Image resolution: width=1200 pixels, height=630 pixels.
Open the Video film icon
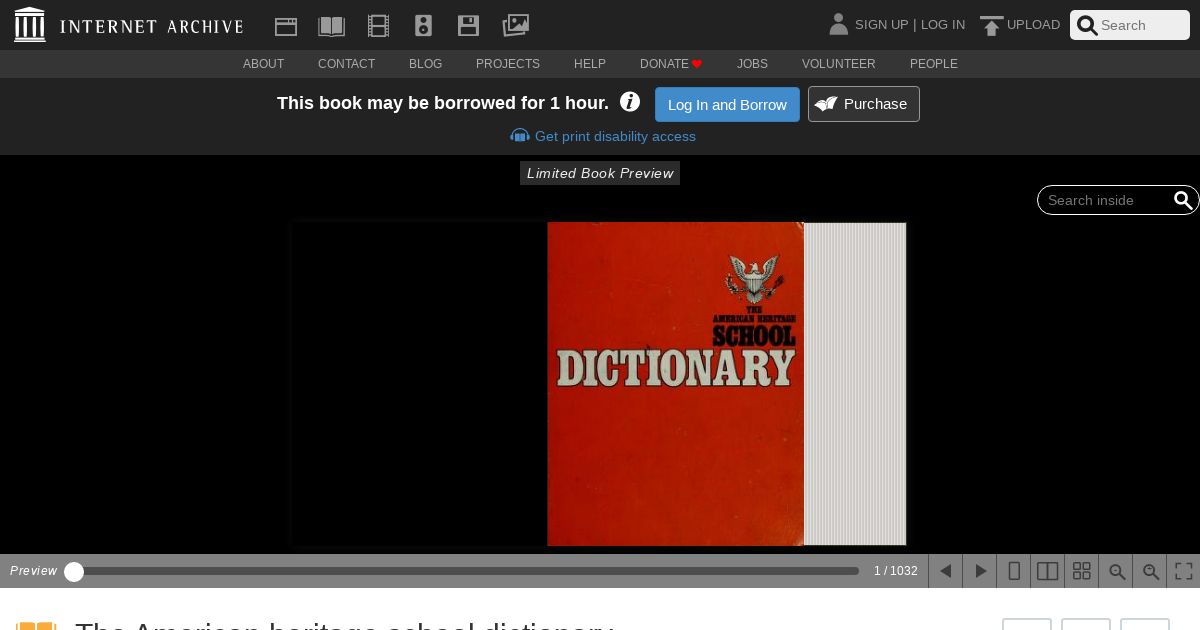[x=378, y=26]
